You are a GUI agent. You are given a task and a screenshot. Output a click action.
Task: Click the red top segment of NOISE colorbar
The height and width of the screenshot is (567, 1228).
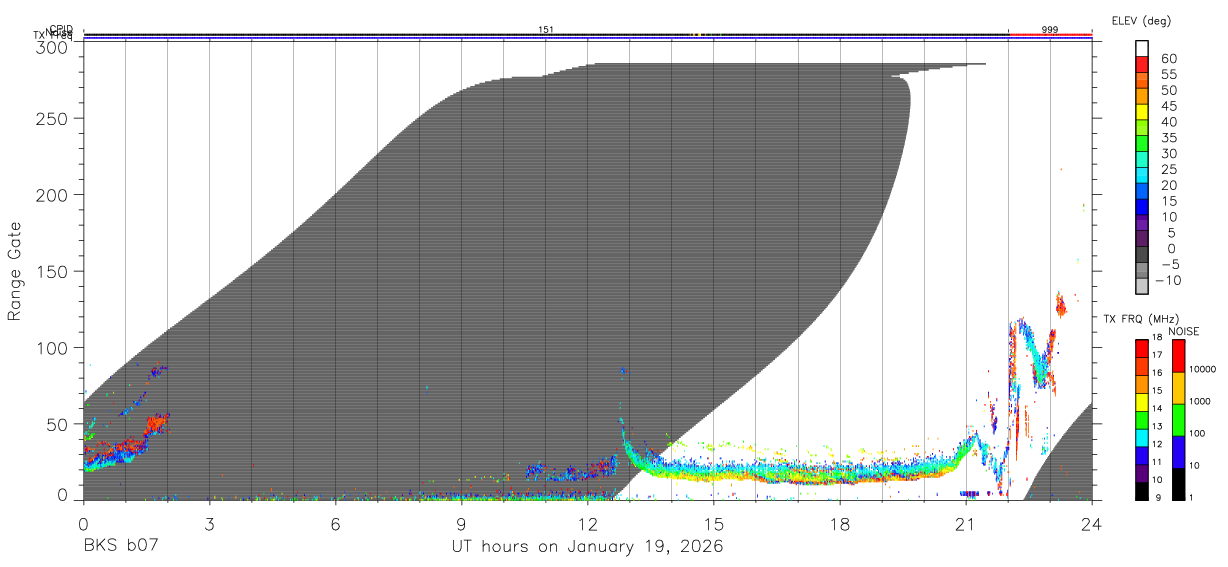(x=1177, y=355)
